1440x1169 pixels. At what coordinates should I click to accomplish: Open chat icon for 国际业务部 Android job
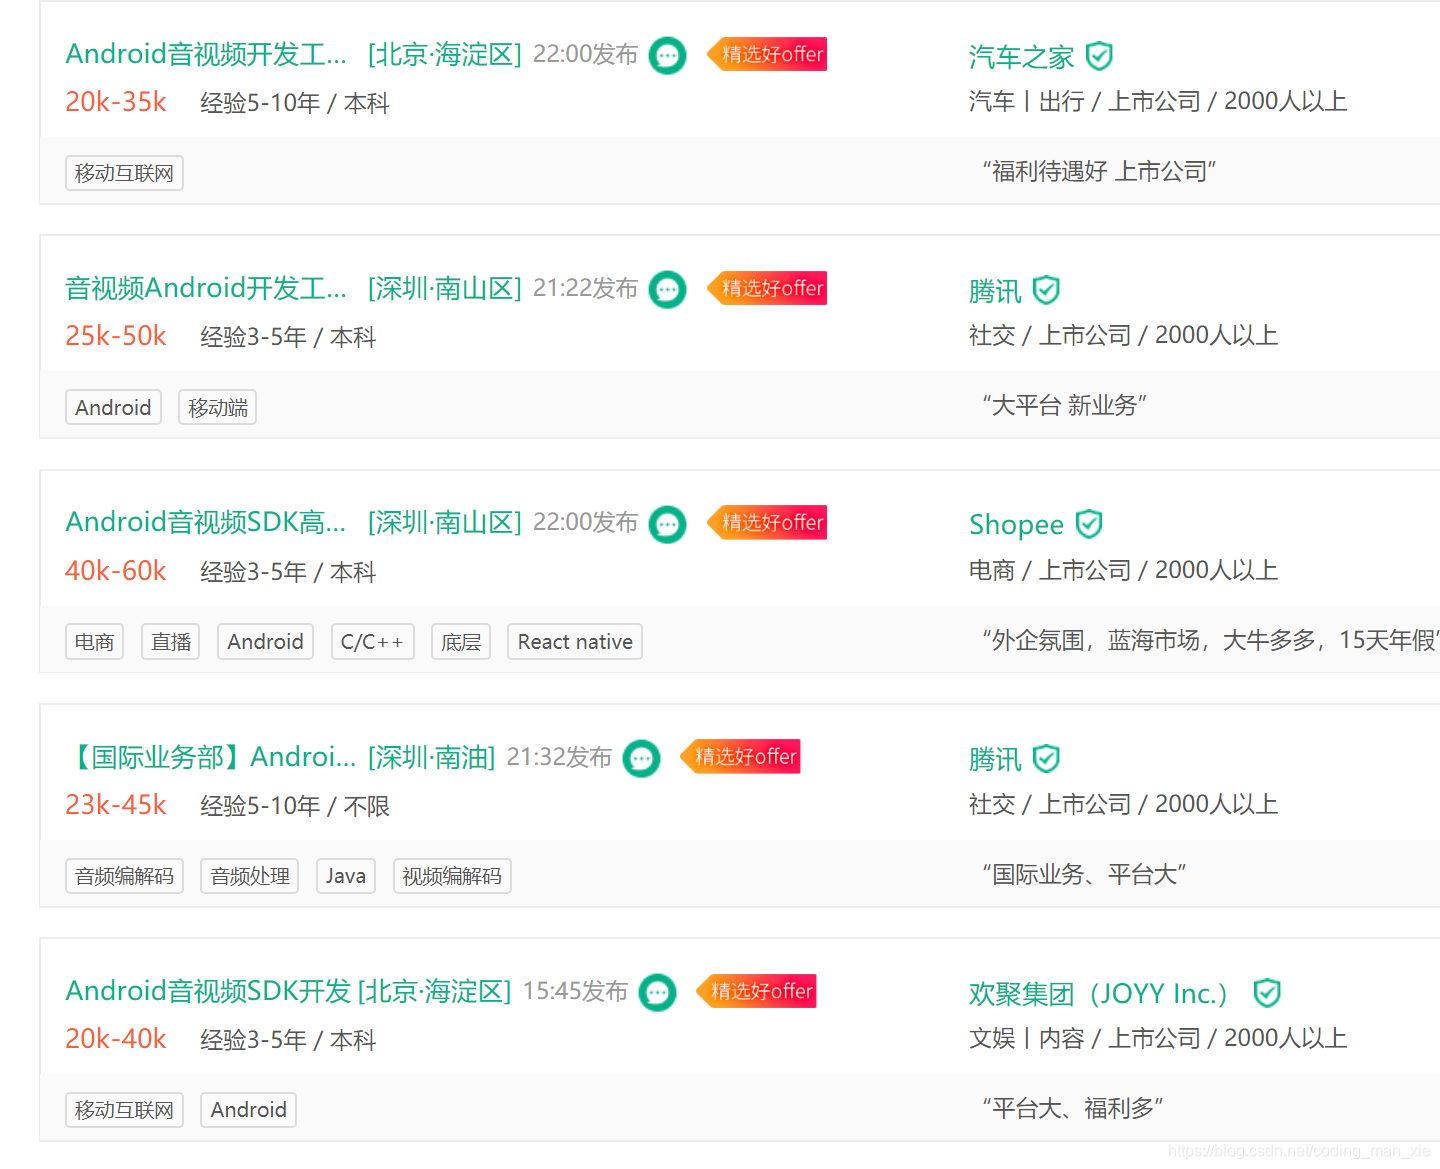pyautogui.click(x=641, y=758)
